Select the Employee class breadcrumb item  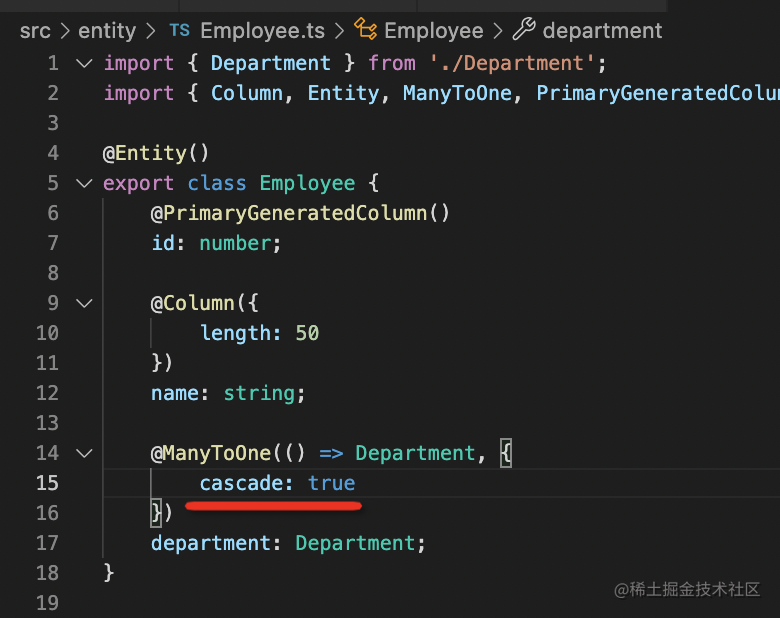[x=433, y=31]
